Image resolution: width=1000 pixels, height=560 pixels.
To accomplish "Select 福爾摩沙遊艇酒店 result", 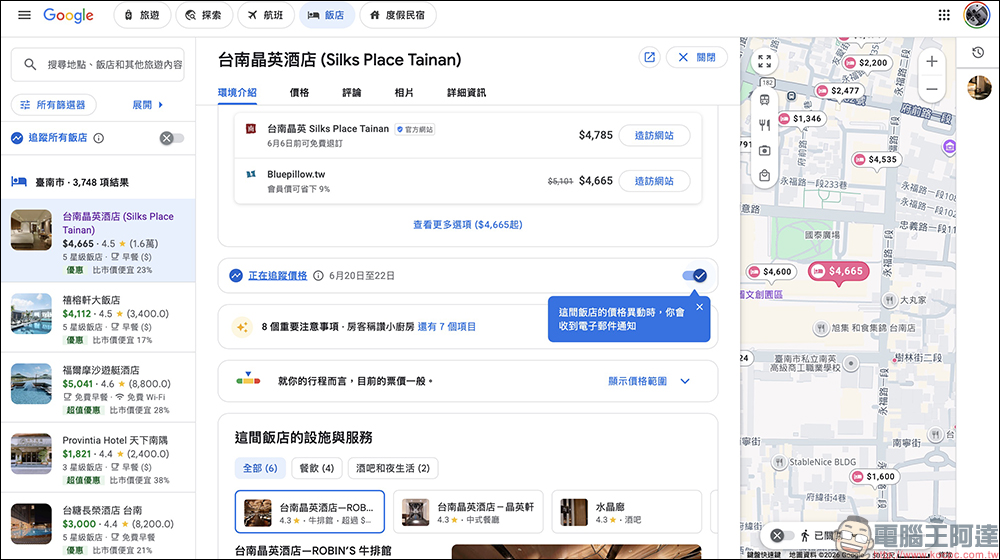I will pyautogui.click(x=98, y=389).
